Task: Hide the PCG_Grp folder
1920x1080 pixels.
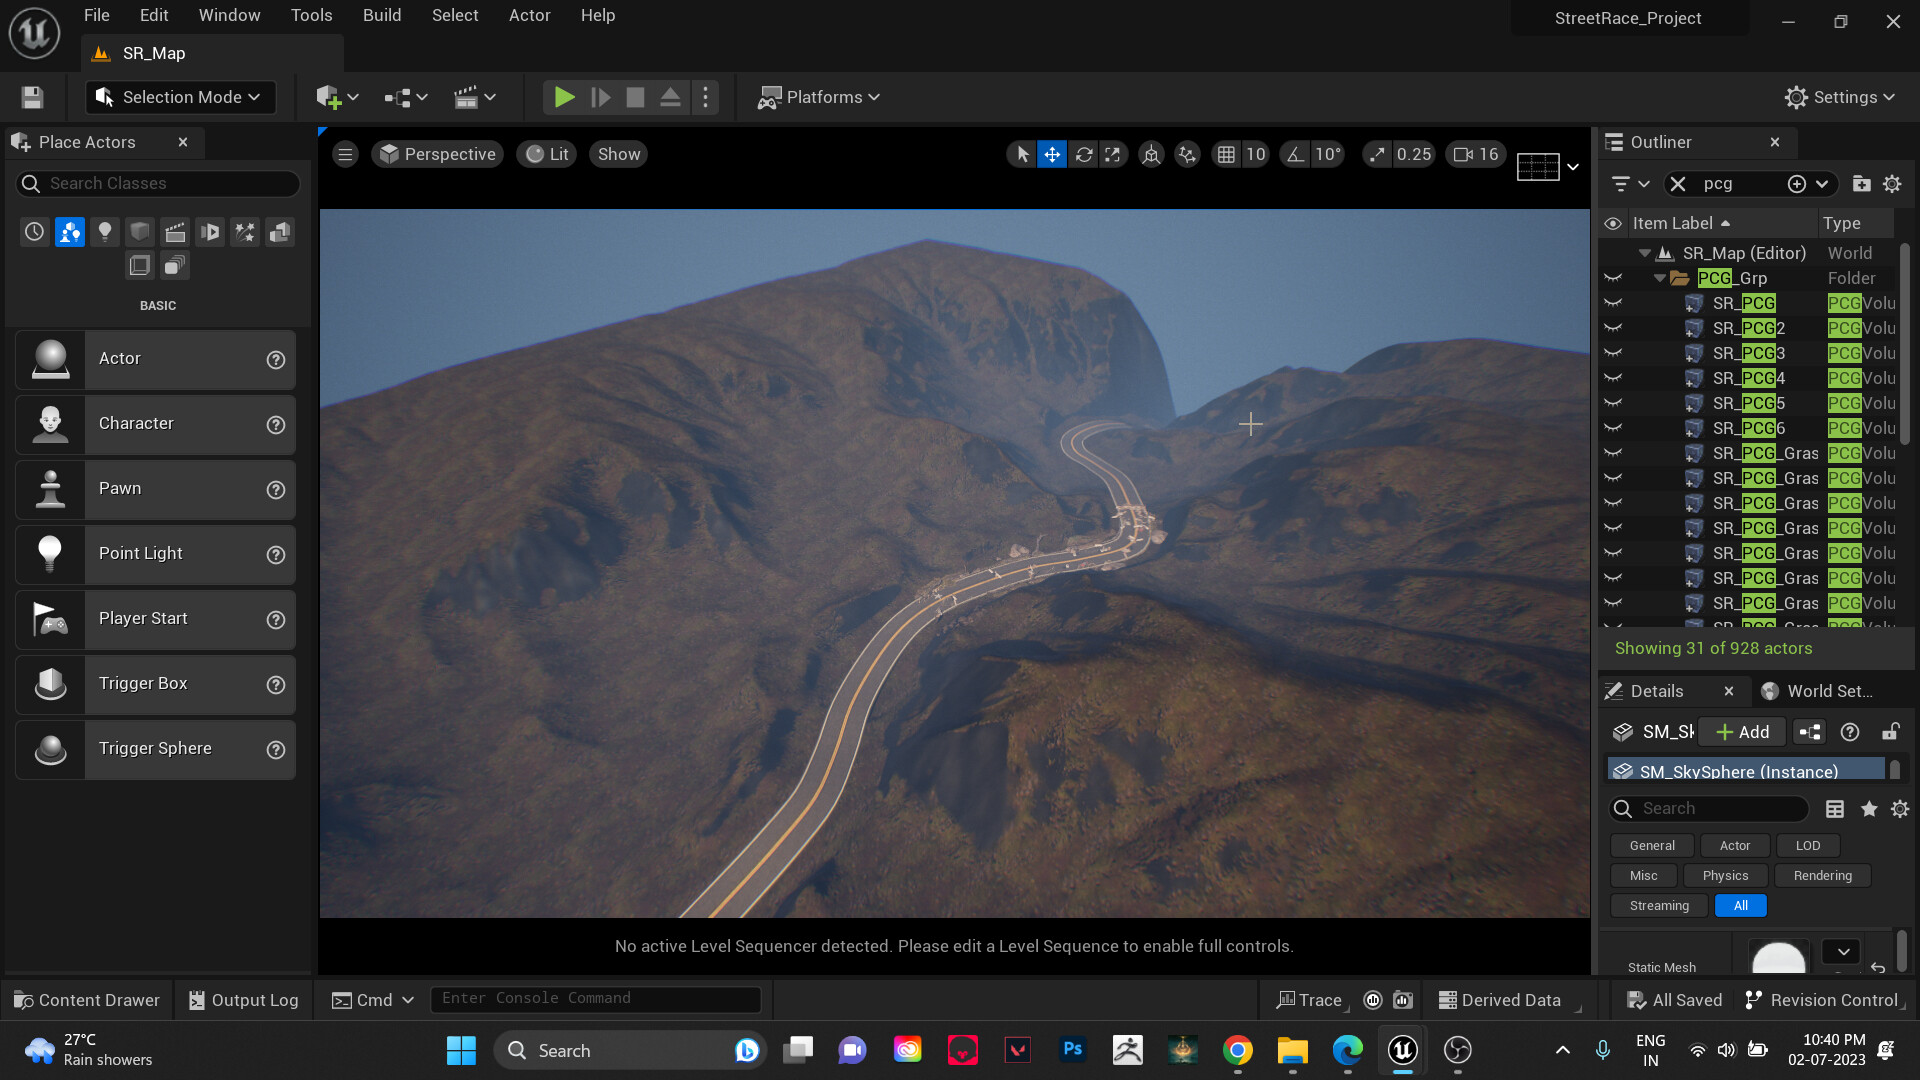Action: coord(1612,278)
